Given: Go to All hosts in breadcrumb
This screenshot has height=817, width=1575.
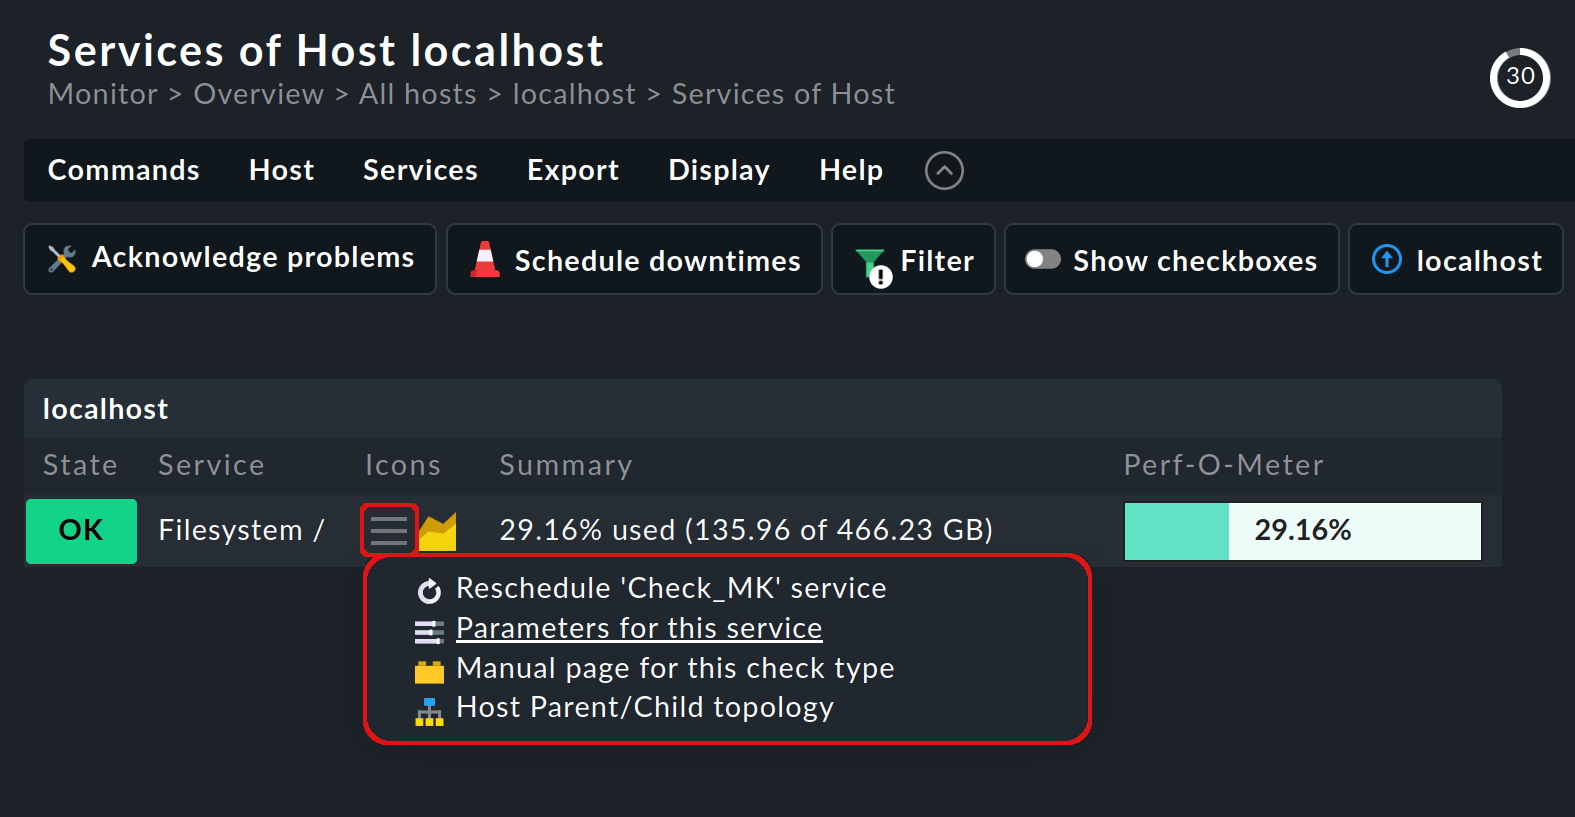Looking at the screenshot, I should pos(418,94).
